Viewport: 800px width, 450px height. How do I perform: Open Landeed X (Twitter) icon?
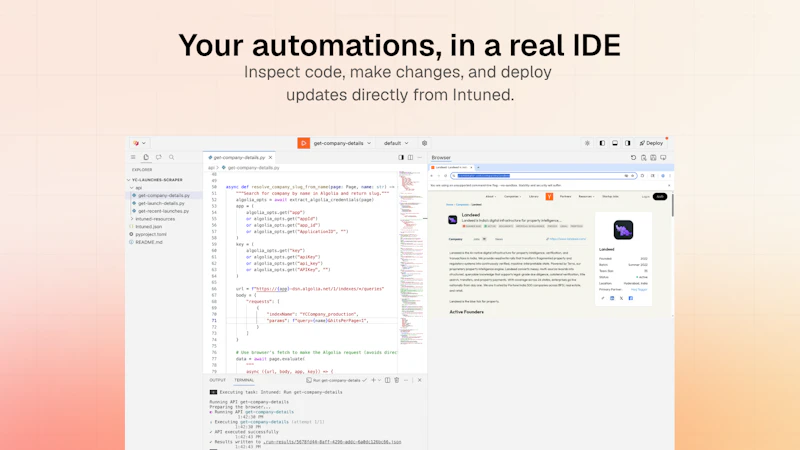click(621, 298)
